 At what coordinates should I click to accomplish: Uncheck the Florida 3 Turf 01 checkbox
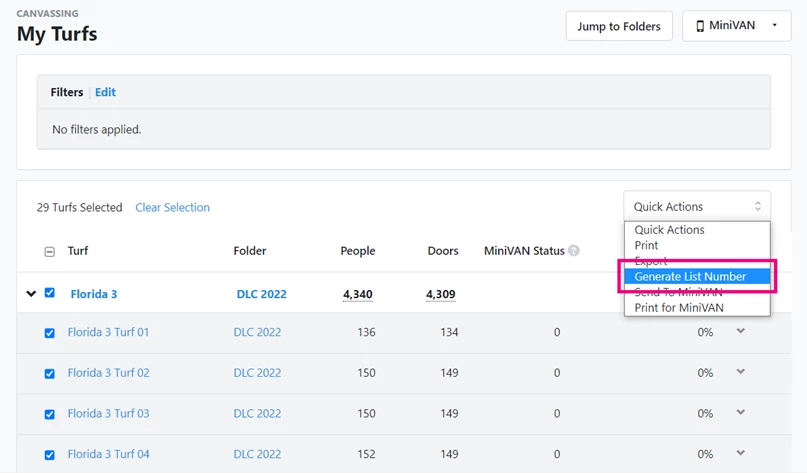click(x=49, y=333)
